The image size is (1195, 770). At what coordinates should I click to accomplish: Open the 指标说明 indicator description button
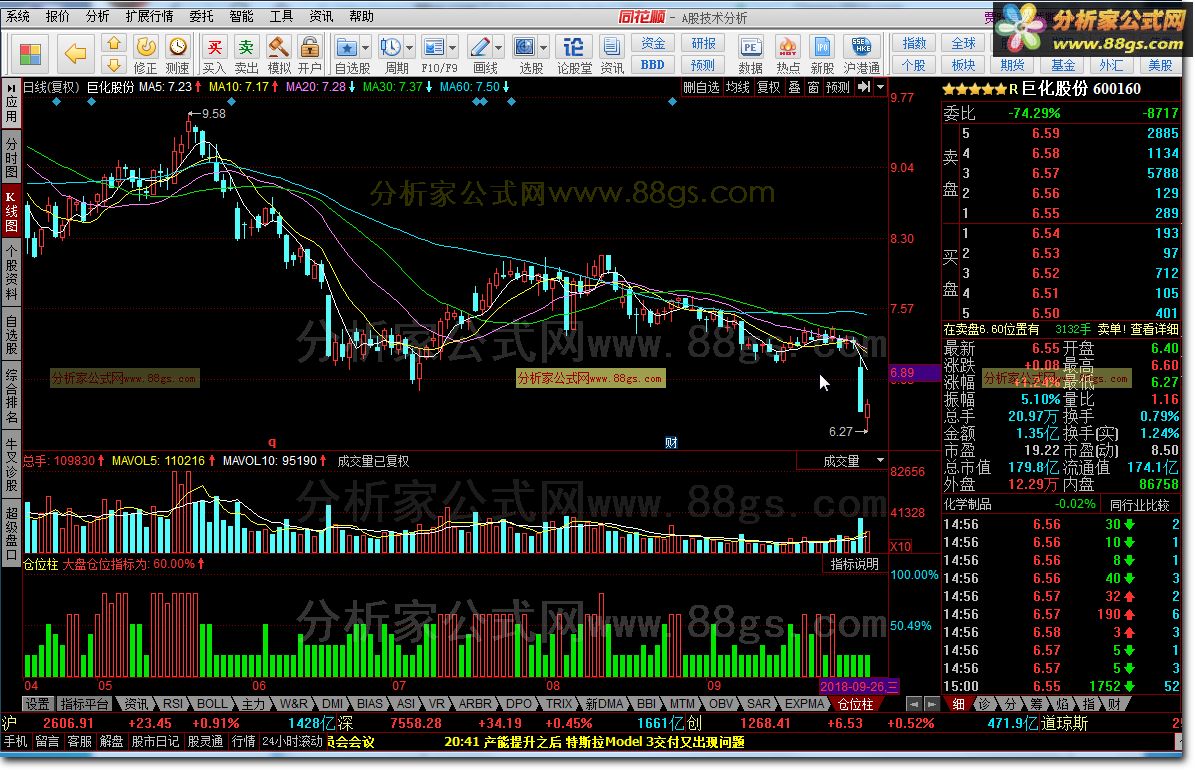pyautogui.click(x=854, y=563)
